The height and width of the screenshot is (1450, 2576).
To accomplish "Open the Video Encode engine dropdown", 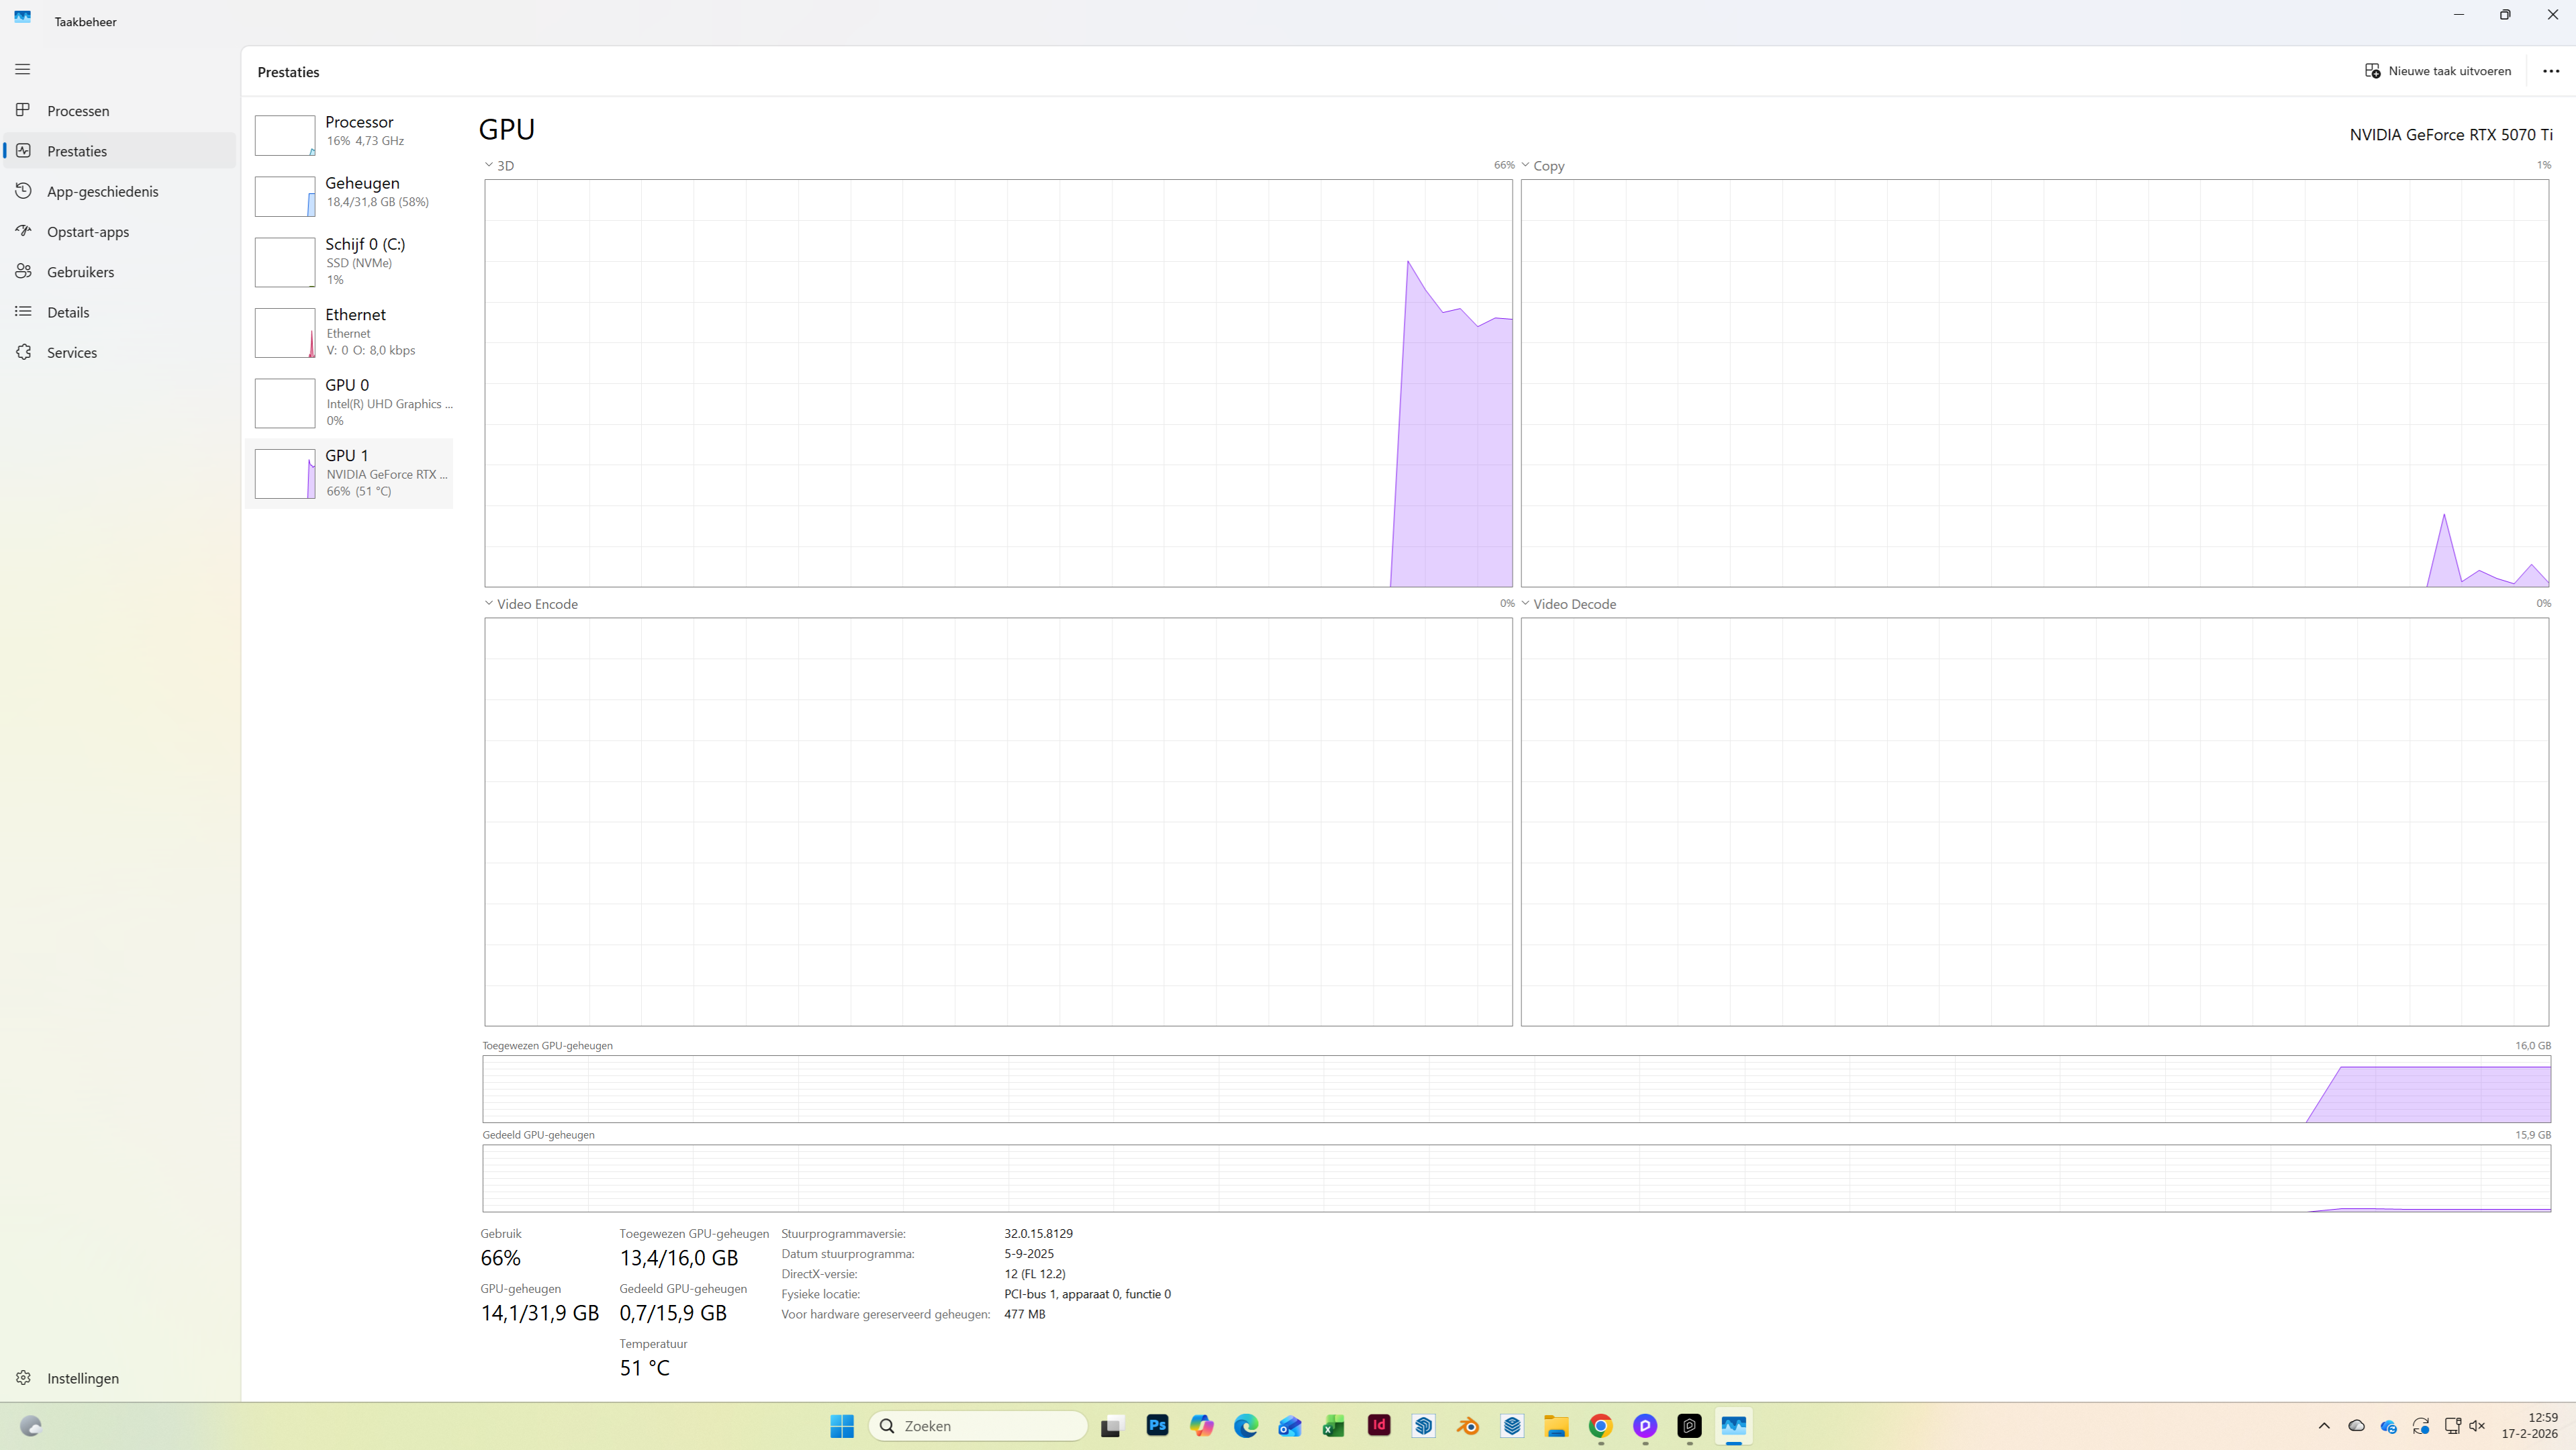I will (x=489, y=604).
